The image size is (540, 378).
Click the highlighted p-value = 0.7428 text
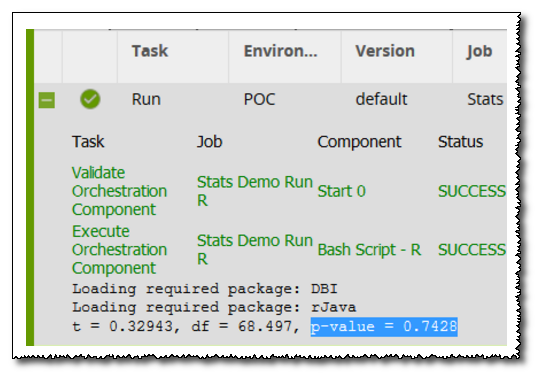coord(384,327)
